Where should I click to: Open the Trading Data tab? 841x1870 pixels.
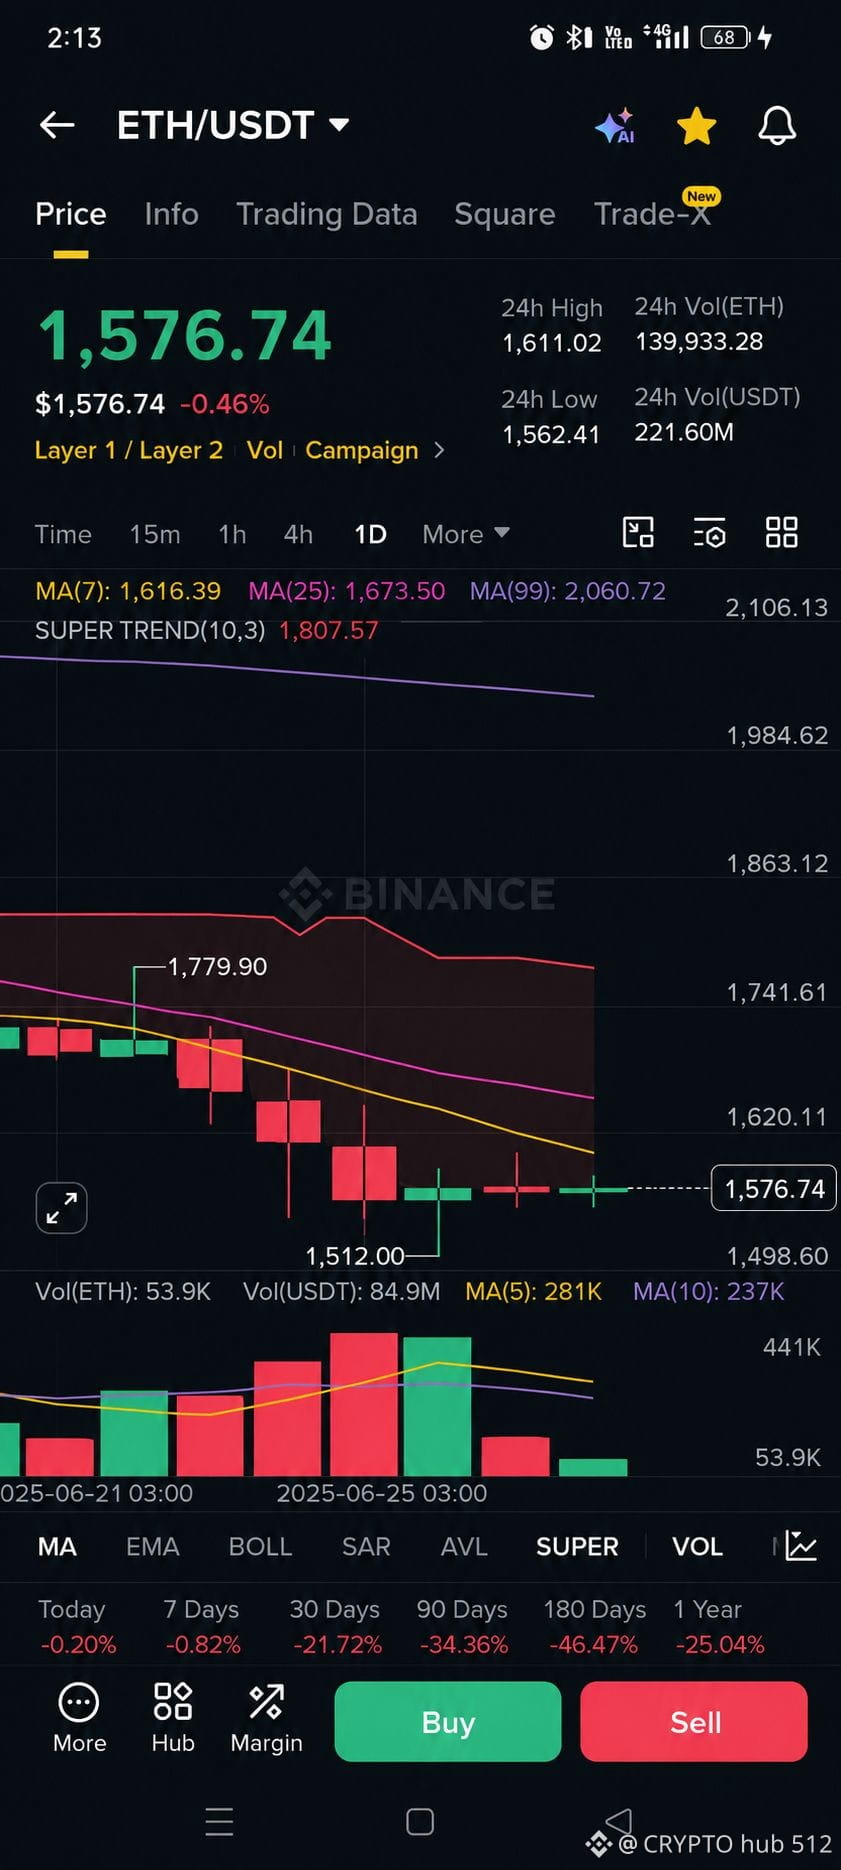pyautogui.click(x=327, y=214)
